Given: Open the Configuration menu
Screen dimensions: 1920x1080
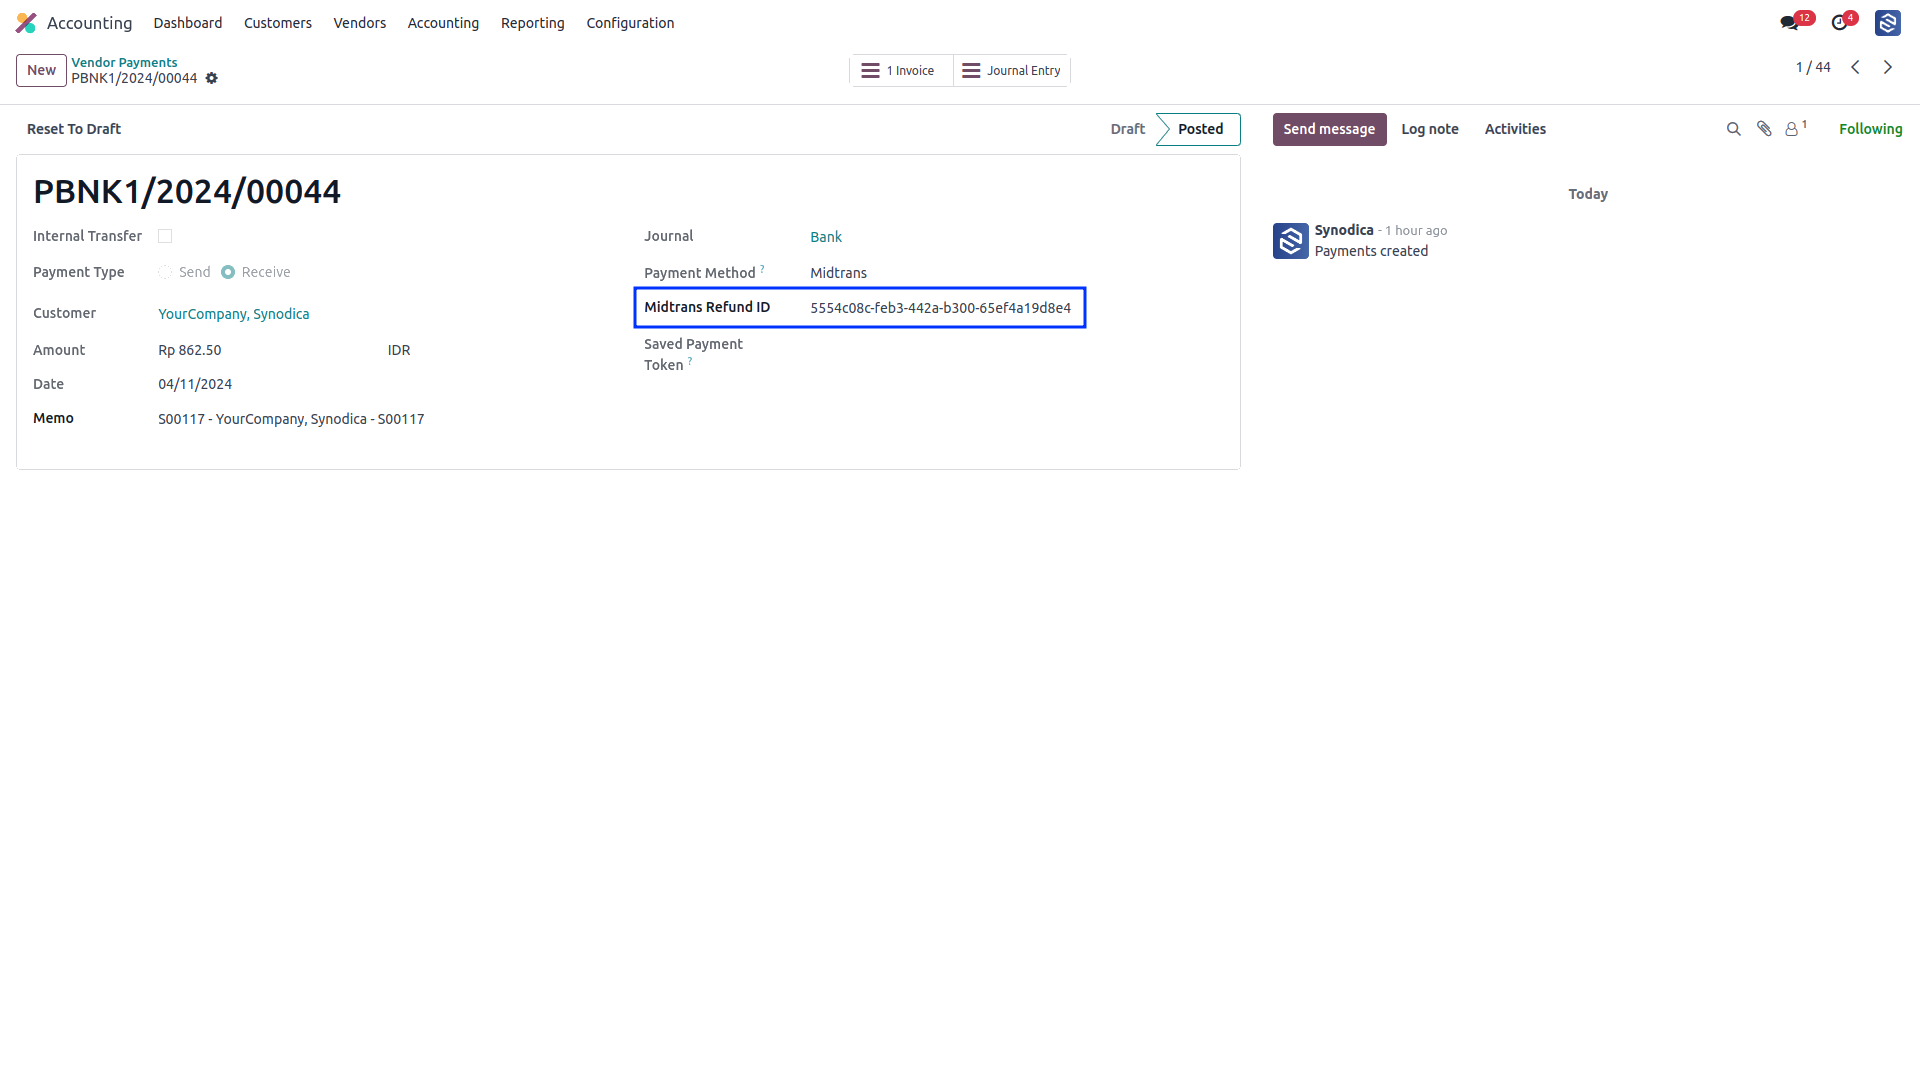Looking at the screenshot, I should tap(630, 23).
